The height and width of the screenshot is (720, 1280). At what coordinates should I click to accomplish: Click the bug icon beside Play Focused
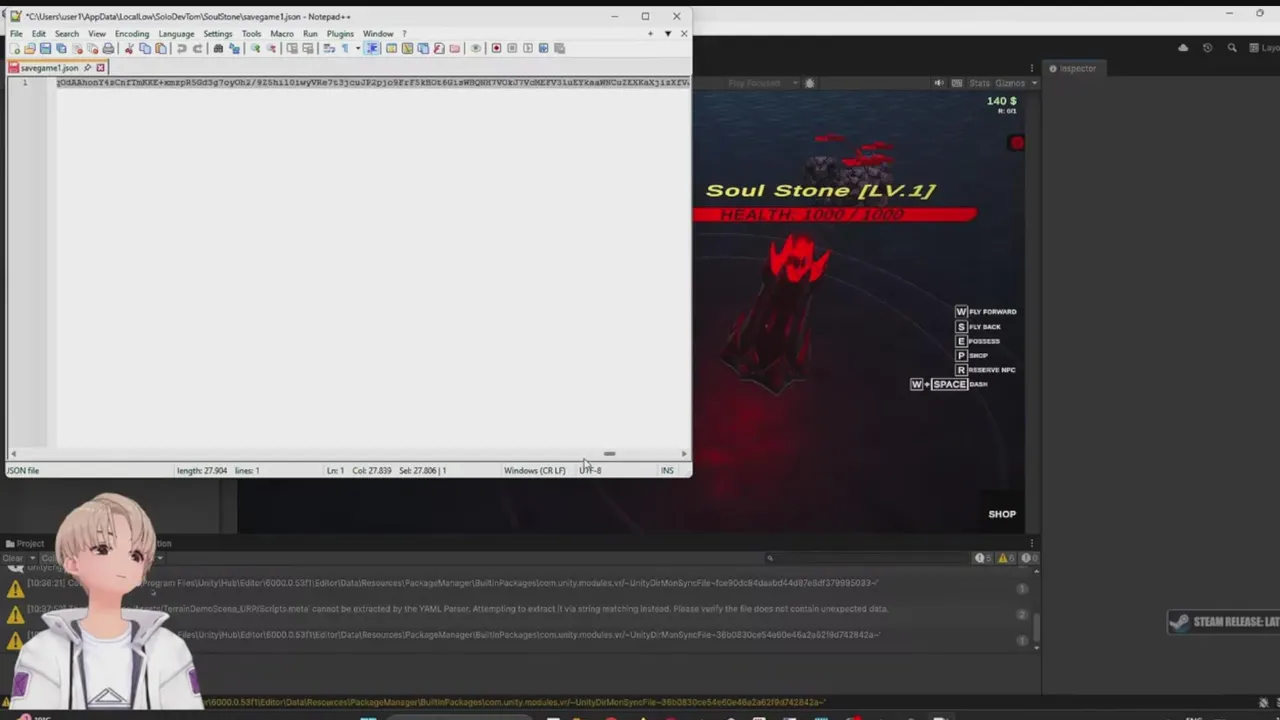coord(810,83)
